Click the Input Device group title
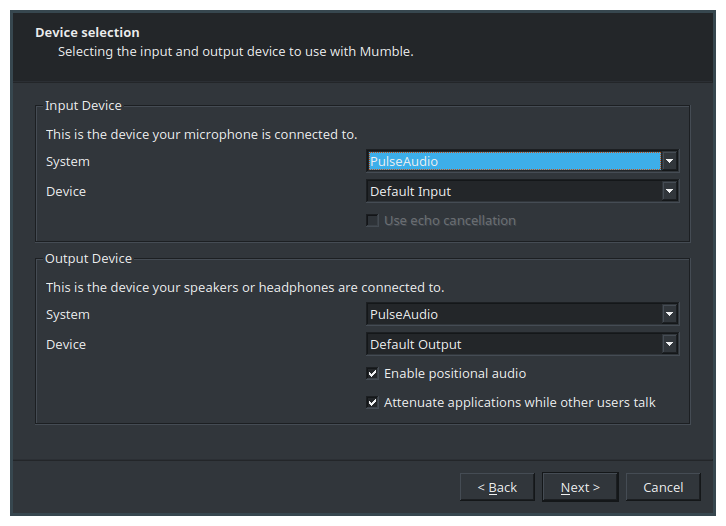Image resolution: width=726 pixels, height=526 pixels. [83, 106]
